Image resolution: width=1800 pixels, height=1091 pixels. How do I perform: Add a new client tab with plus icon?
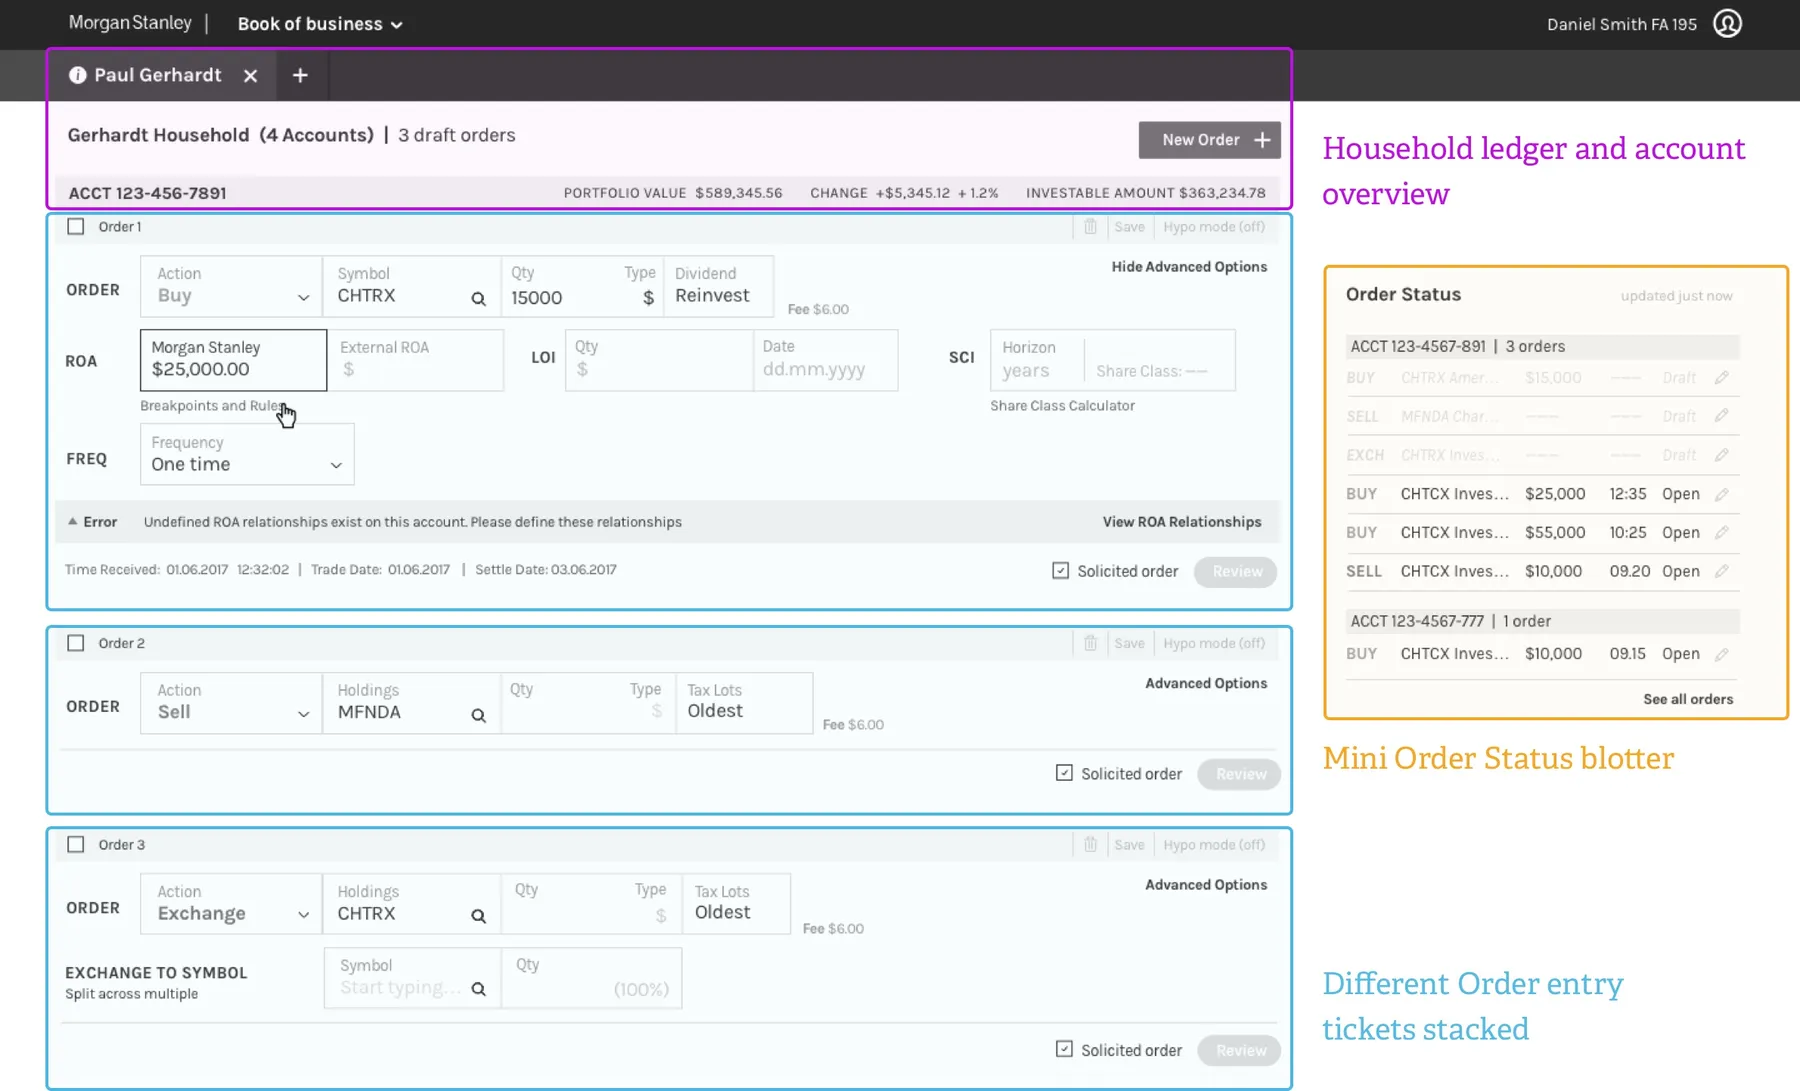[x=300, y=75]
